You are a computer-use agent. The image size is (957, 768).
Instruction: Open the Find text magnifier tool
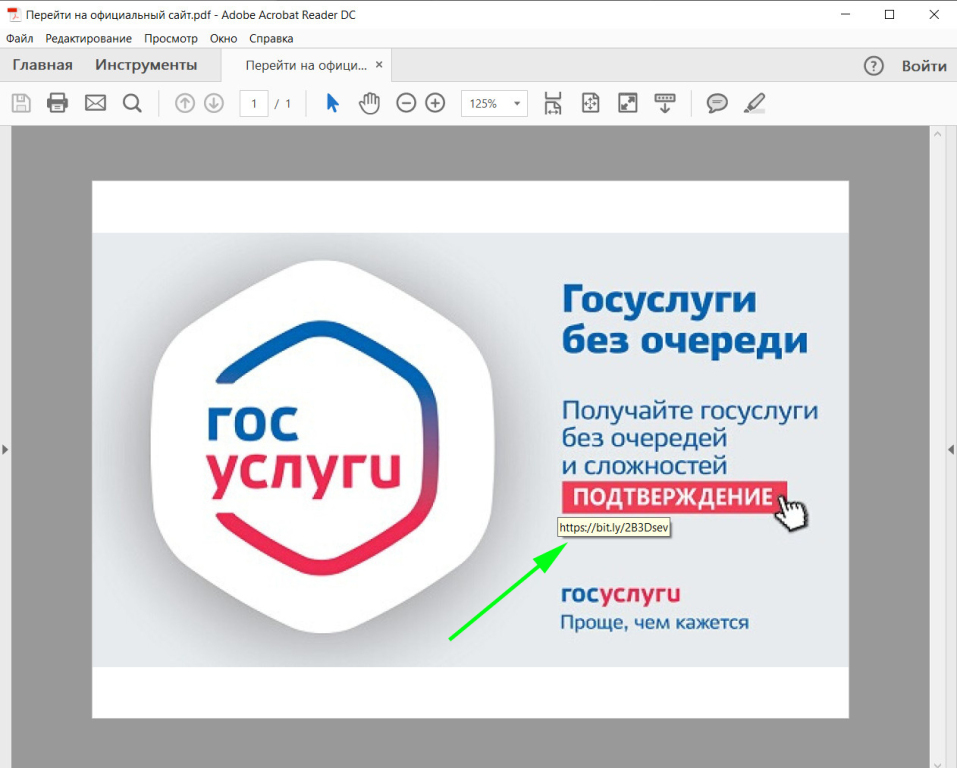[x=132, y=103]
